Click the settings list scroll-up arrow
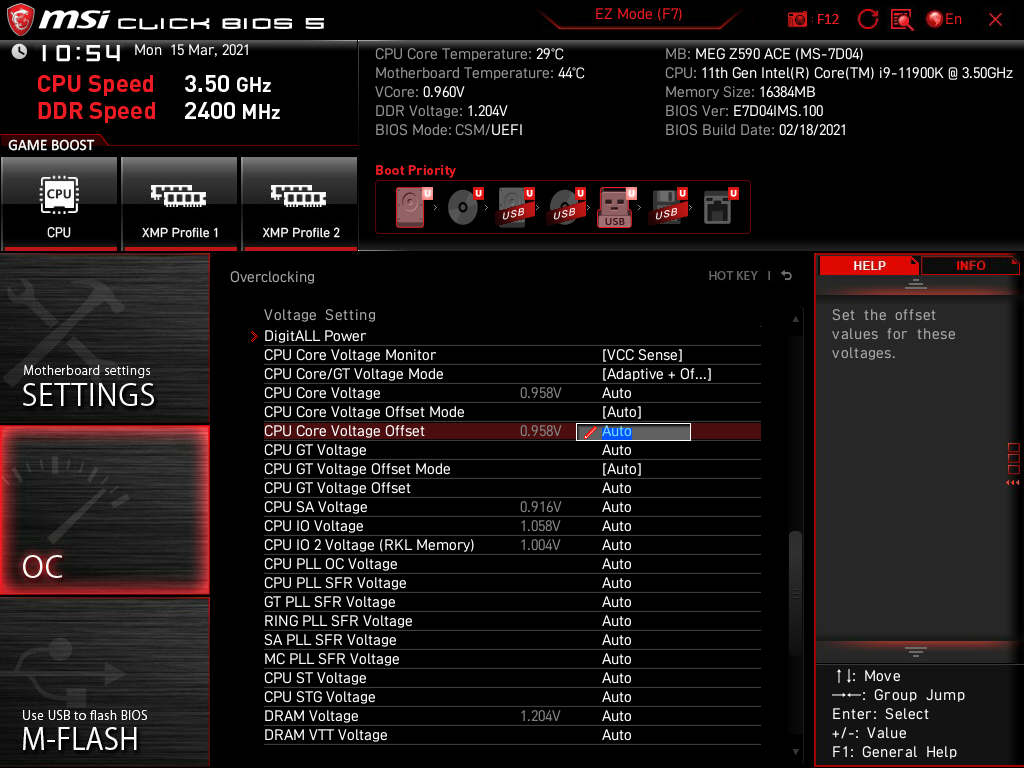This screenshot has height=768, width=1024. tap(795, 319)
